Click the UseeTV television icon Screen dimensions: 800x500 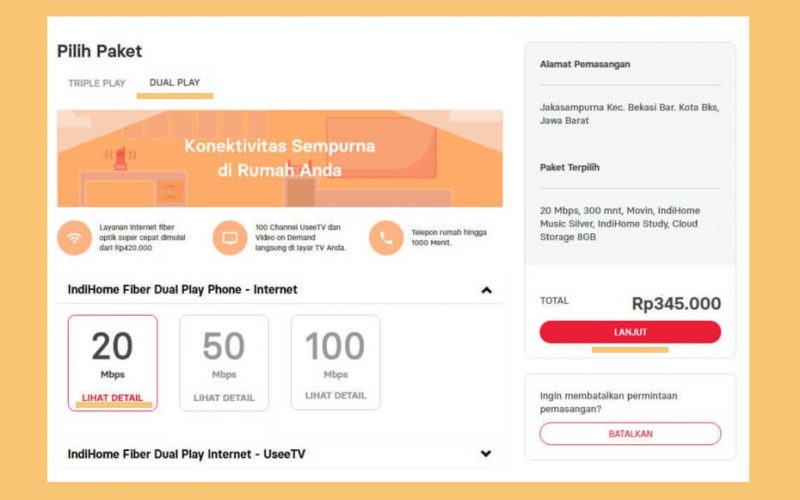[x=230, y=238]
